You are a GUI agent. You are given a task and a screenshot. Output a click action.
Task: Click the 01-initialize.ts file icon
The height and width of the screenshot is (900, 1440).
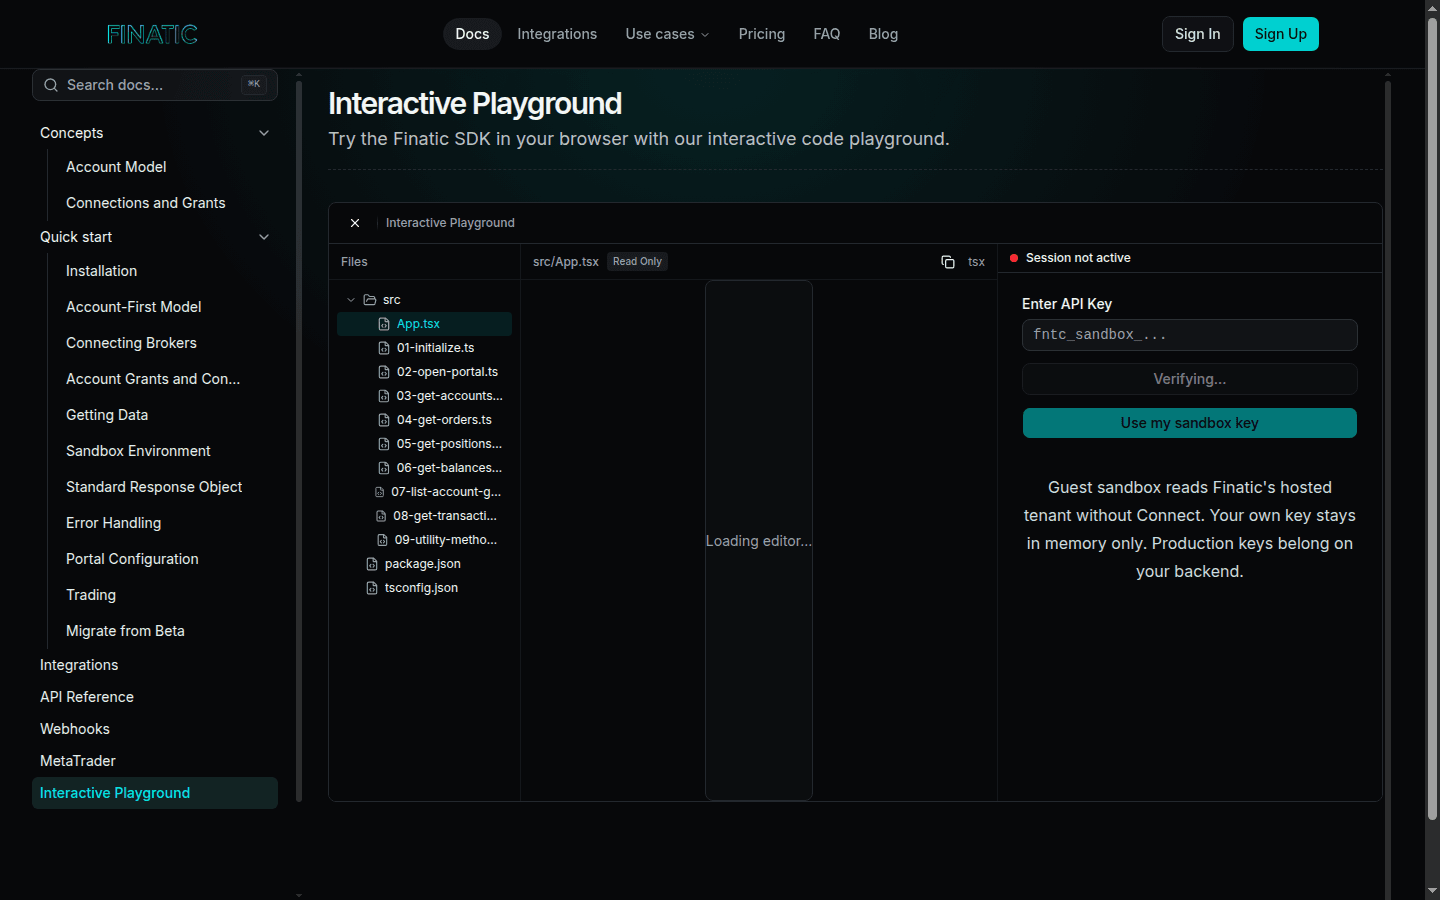[x=384, y=348]
